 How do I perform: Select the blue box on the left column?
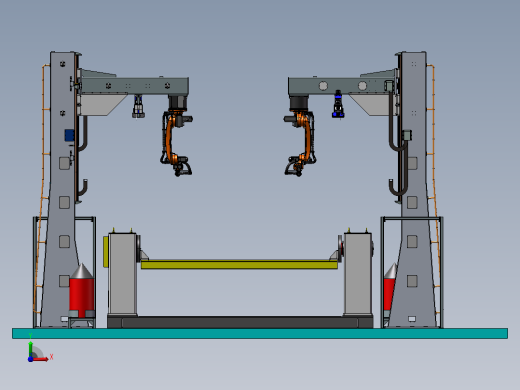69,135
